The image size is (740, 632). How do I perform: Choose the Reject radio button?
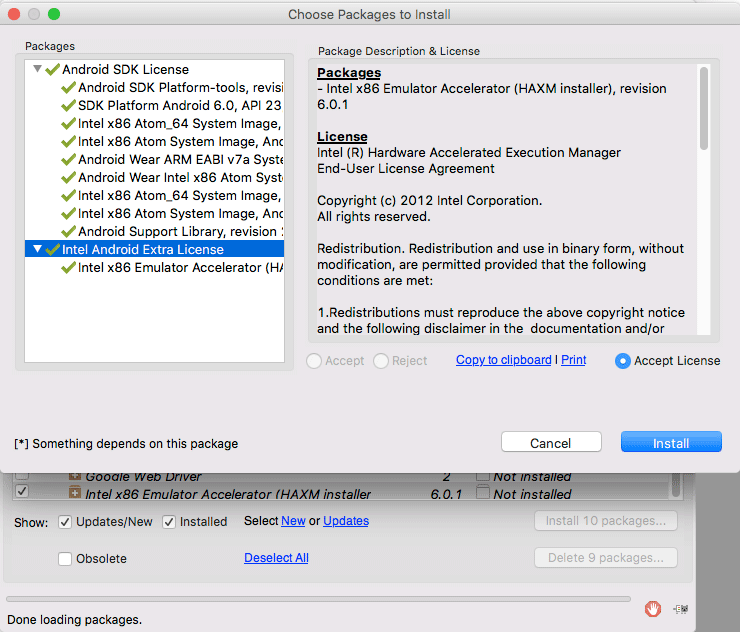[381, 361]
